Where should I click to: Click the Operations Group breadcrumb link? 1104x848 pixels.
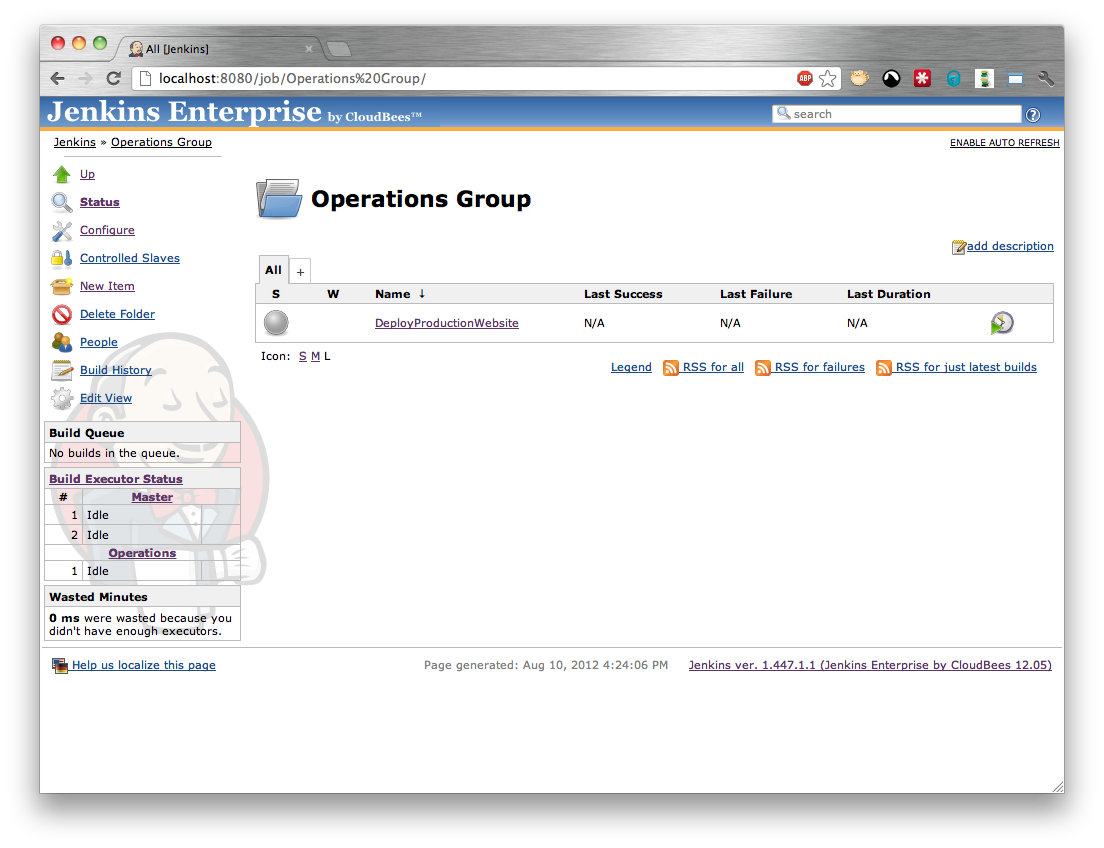(x=161, y=142)
